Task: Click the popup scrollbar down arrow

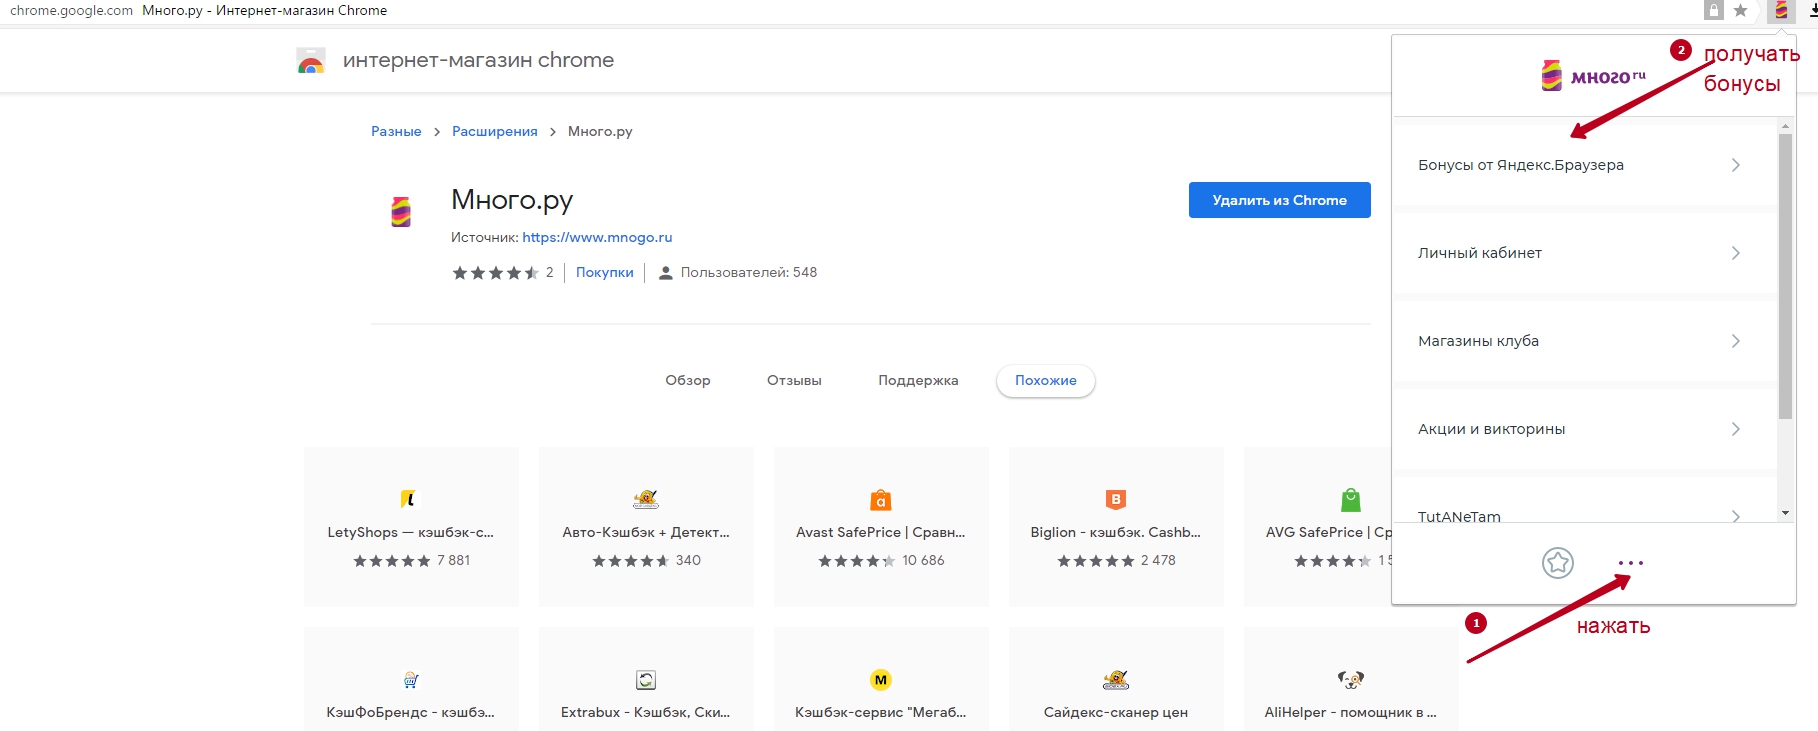Action: 1785,513
